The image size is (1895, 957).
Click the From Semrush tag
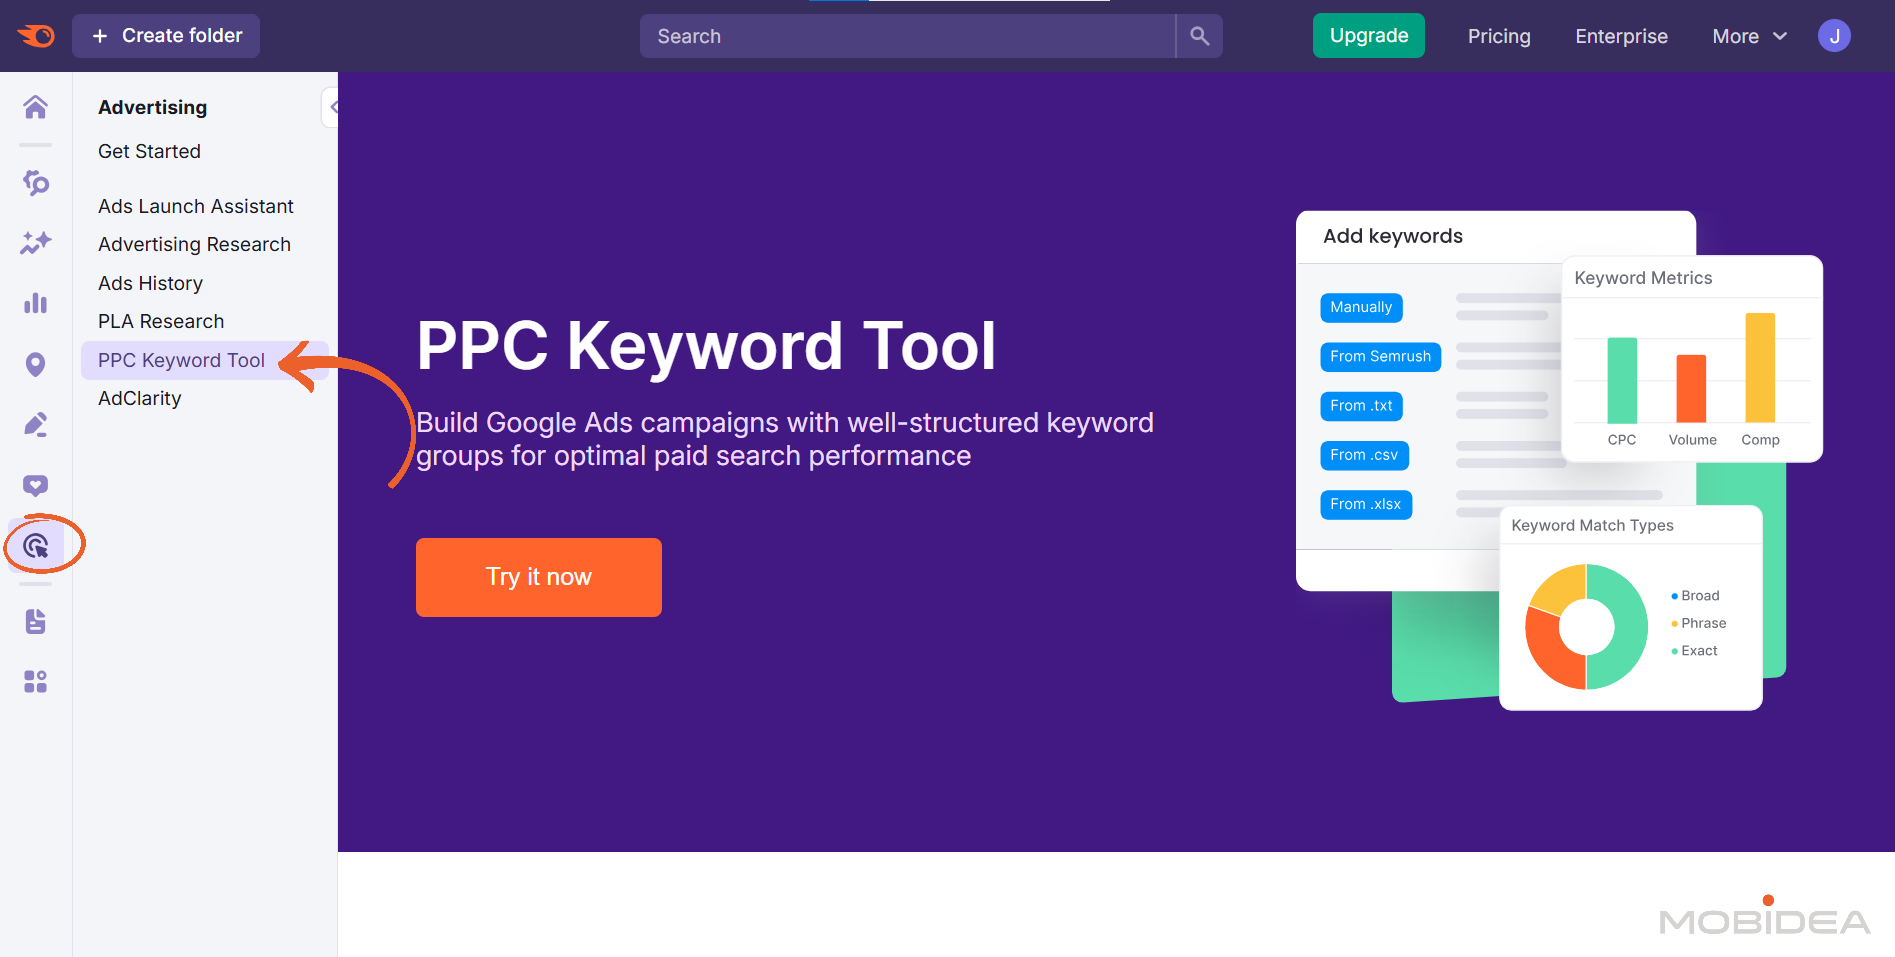click(1380, 356)
